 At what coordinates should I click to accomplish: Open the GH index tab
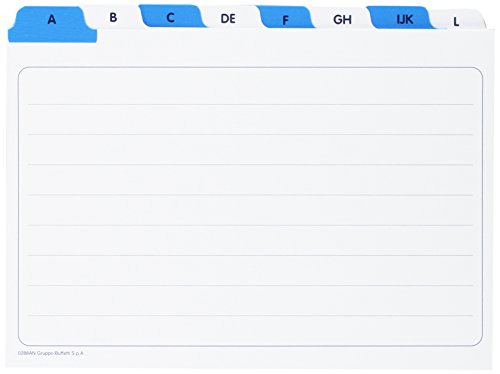pyautogui.click(x=343, y=19)
